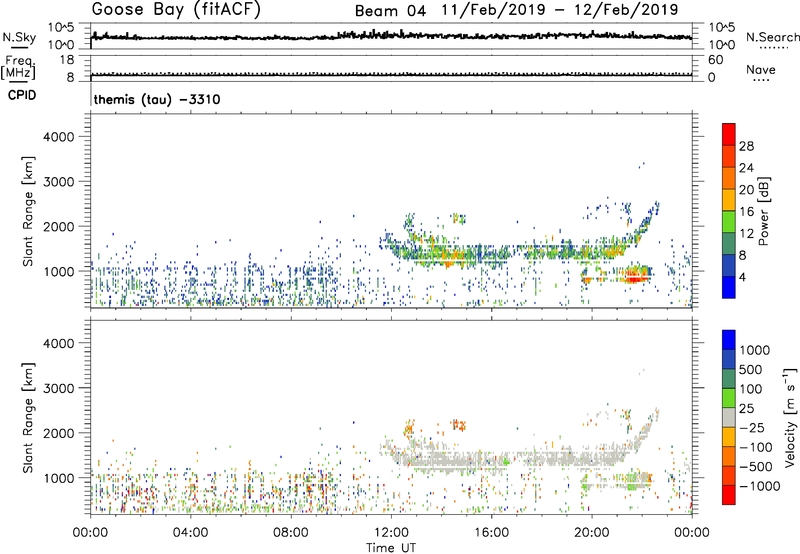Click the 'Goose Bay (fitACF)' plot title
800x554 pixels.
(x=176, y=10)
